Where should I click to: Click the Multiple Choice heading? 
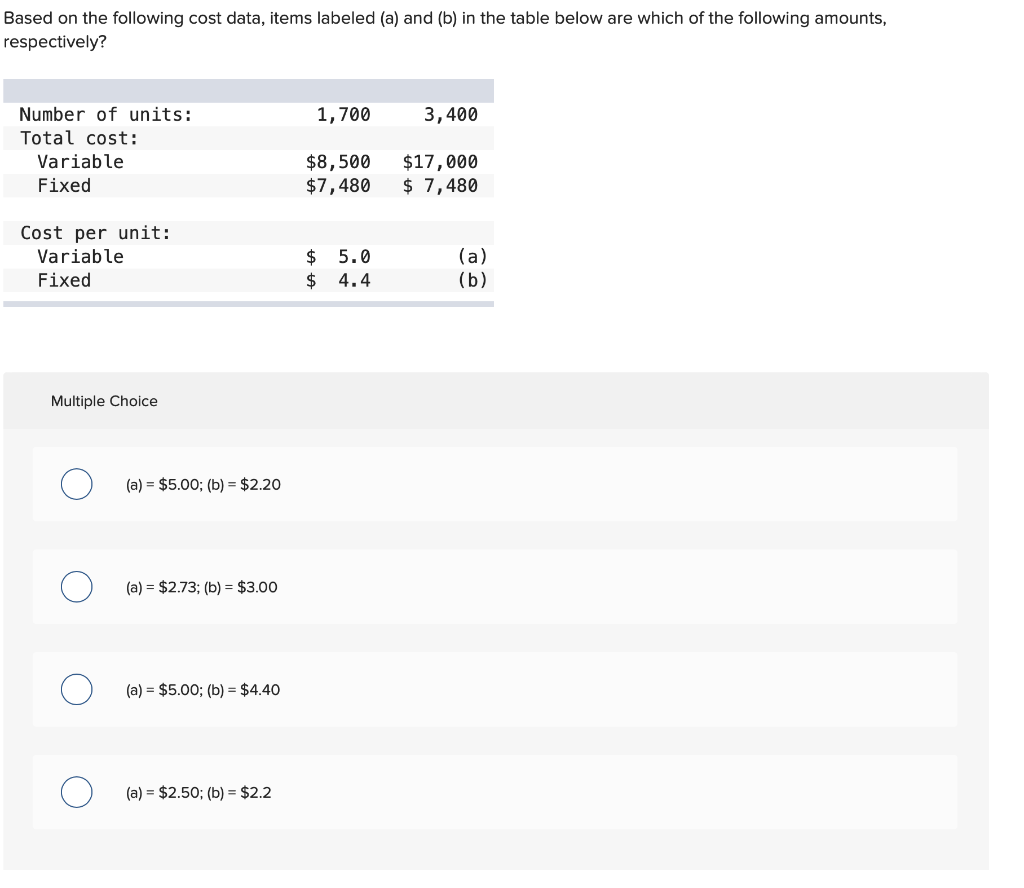104,401
